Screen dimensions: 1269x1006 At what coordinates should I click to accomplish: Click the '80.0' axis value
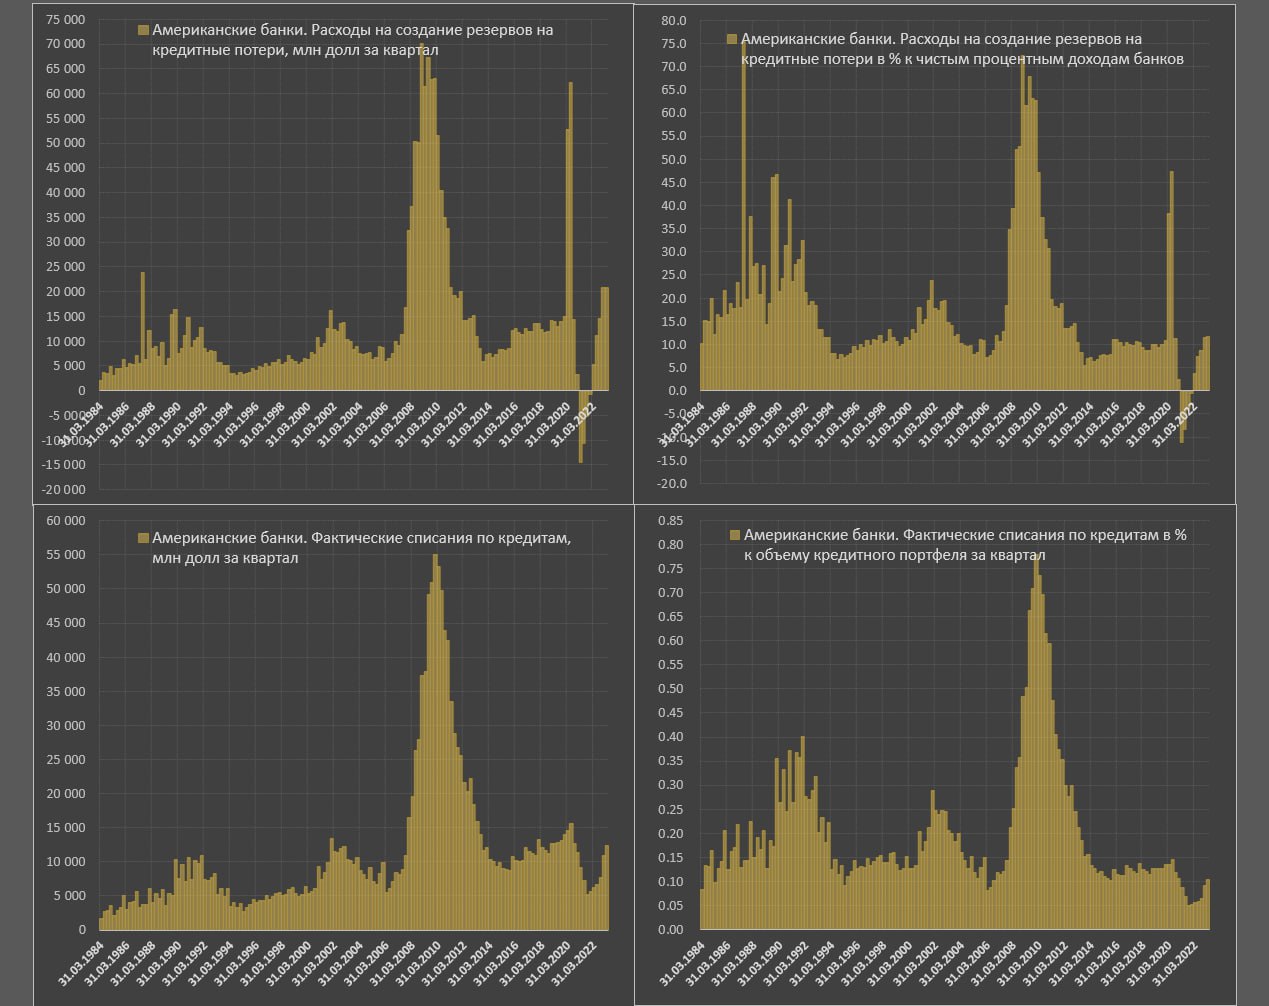(x=674, y=20)
